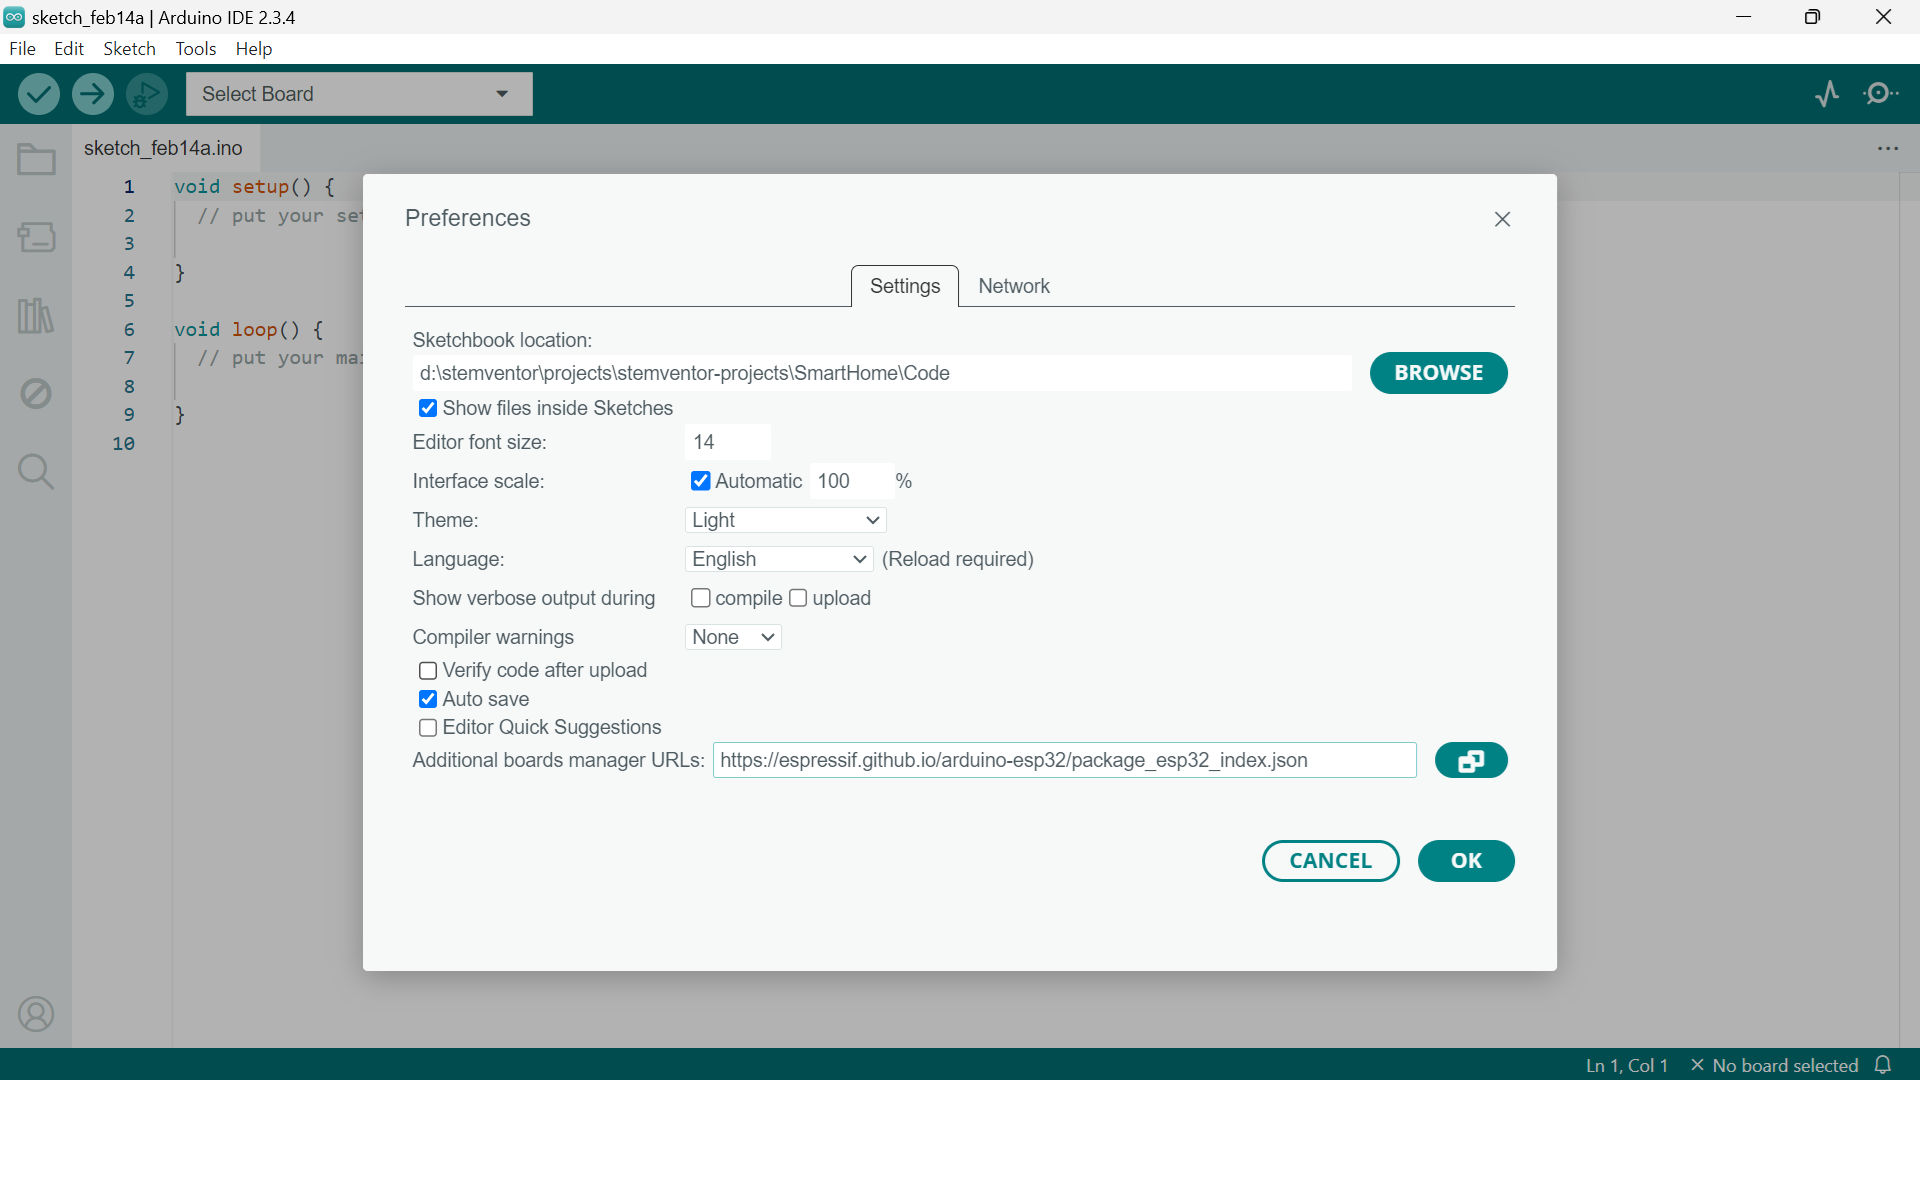Click the Sketchbook location path field

pyautogui.click(x=882, y=373)
